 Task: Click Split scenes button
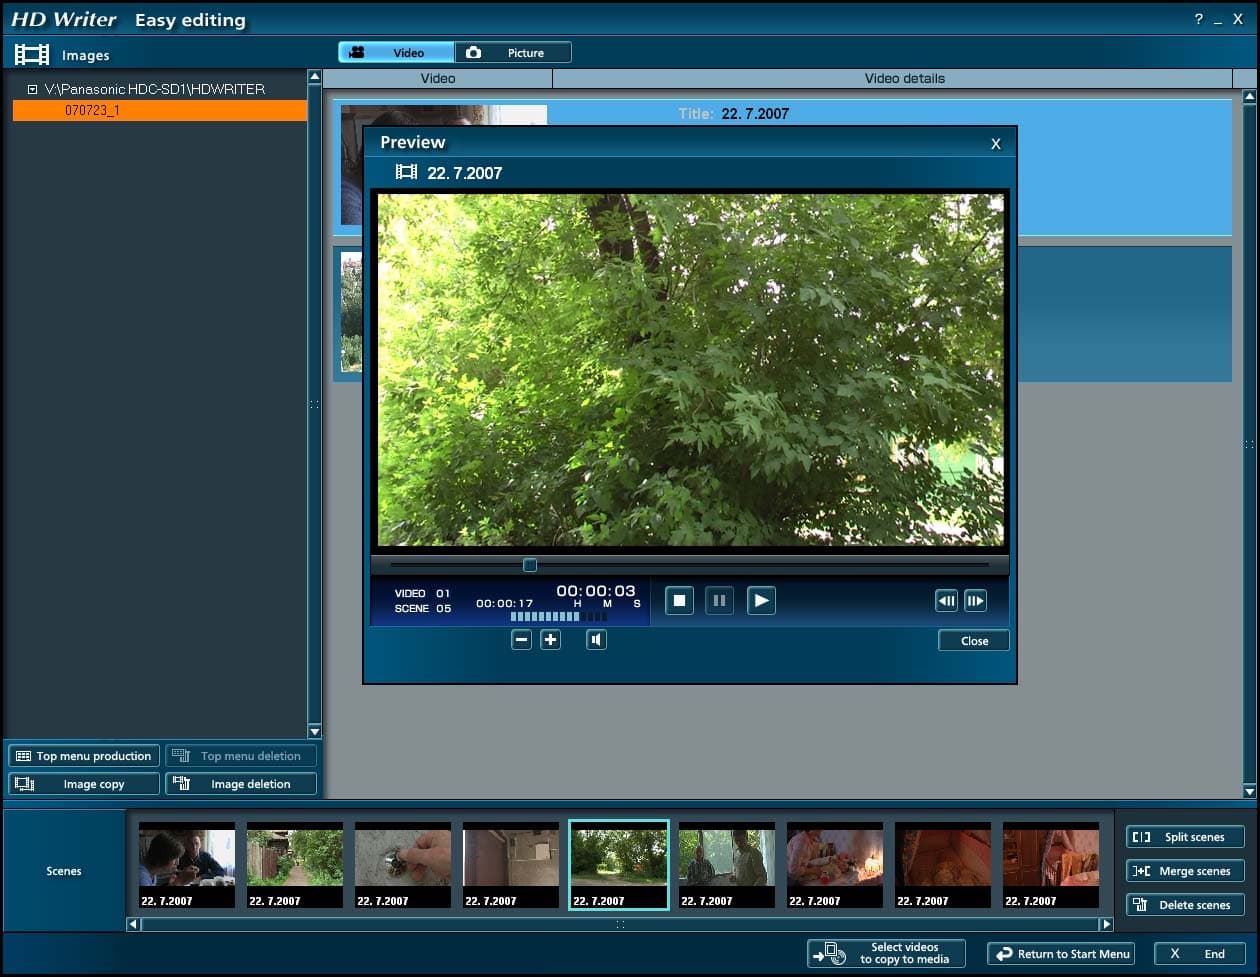pyautogui.click(x=1185, y=837)
